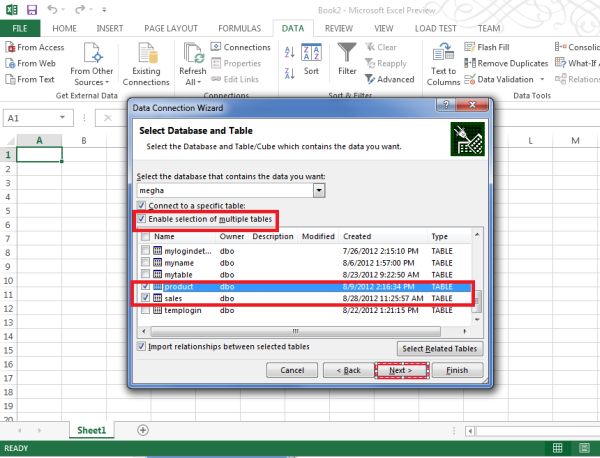Undo the last action
This screenshot has height=458, width=600.
[x=52, y=10]
